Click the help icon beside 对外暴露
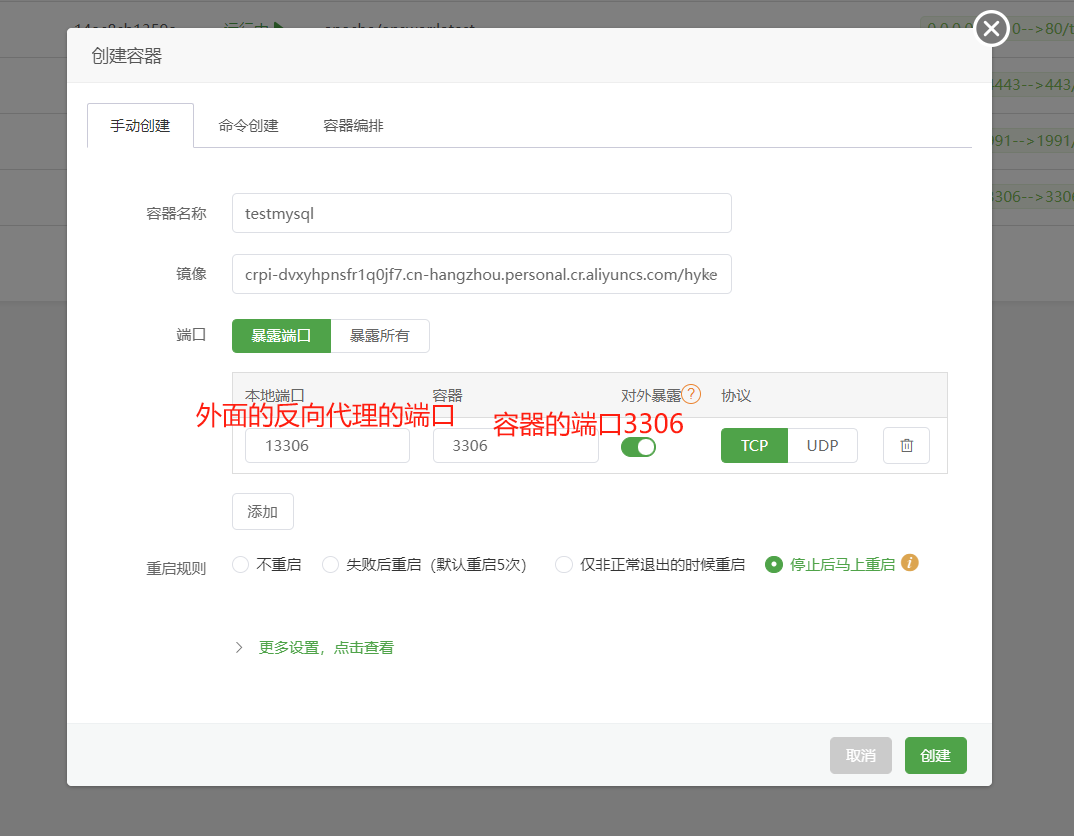 click(691, 394)
